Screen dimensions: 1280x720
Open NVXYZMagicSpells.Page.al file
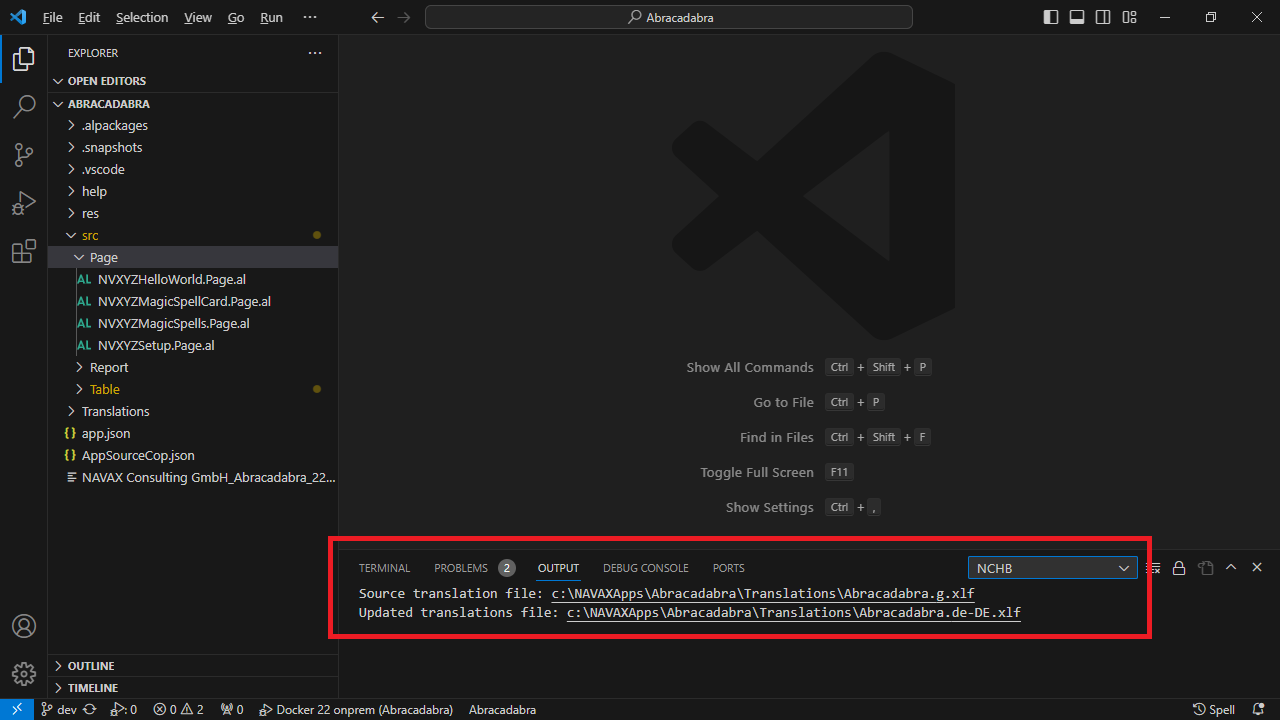(193, 324)
